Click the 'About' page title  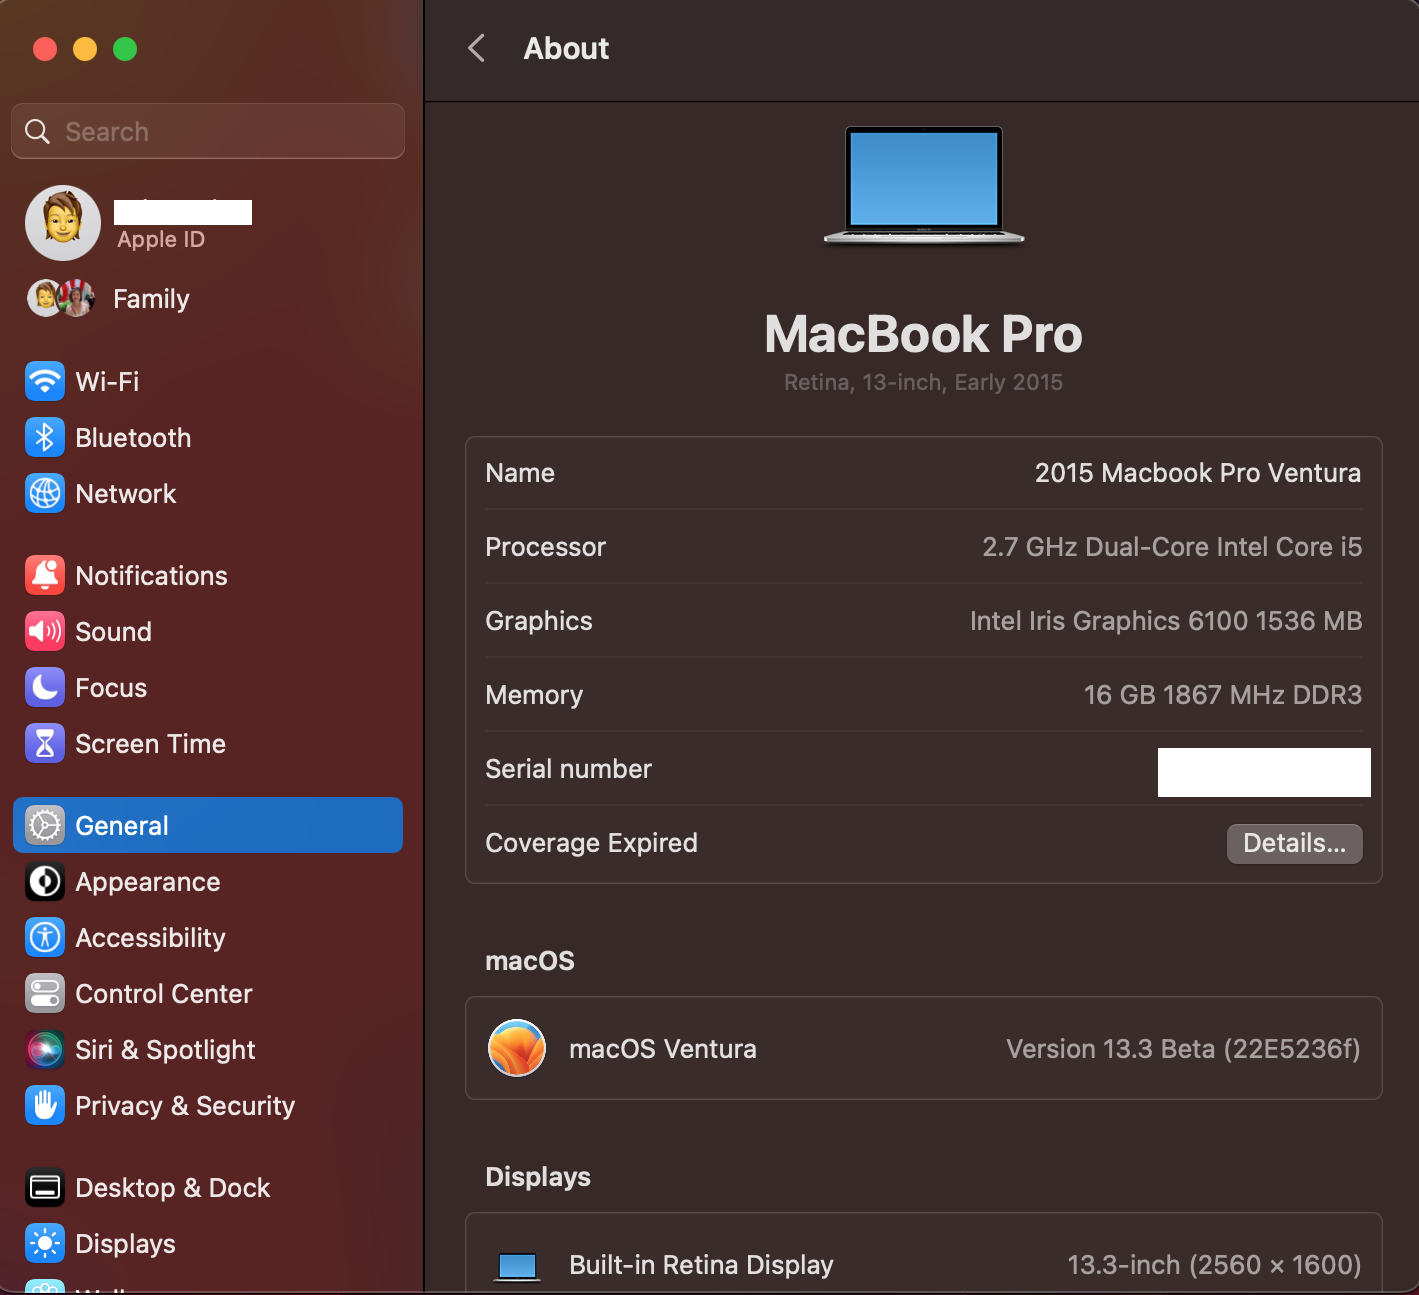[566, 48]
